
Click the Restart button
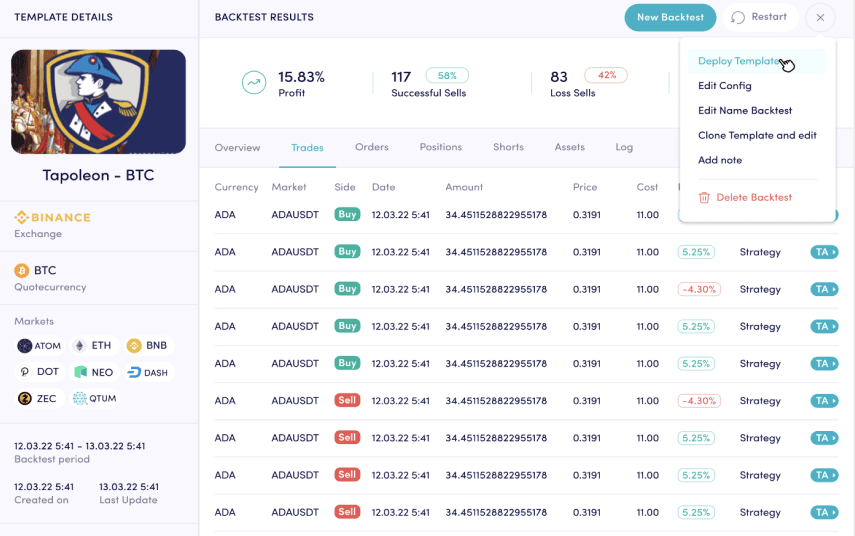click(x=759, y=17)
